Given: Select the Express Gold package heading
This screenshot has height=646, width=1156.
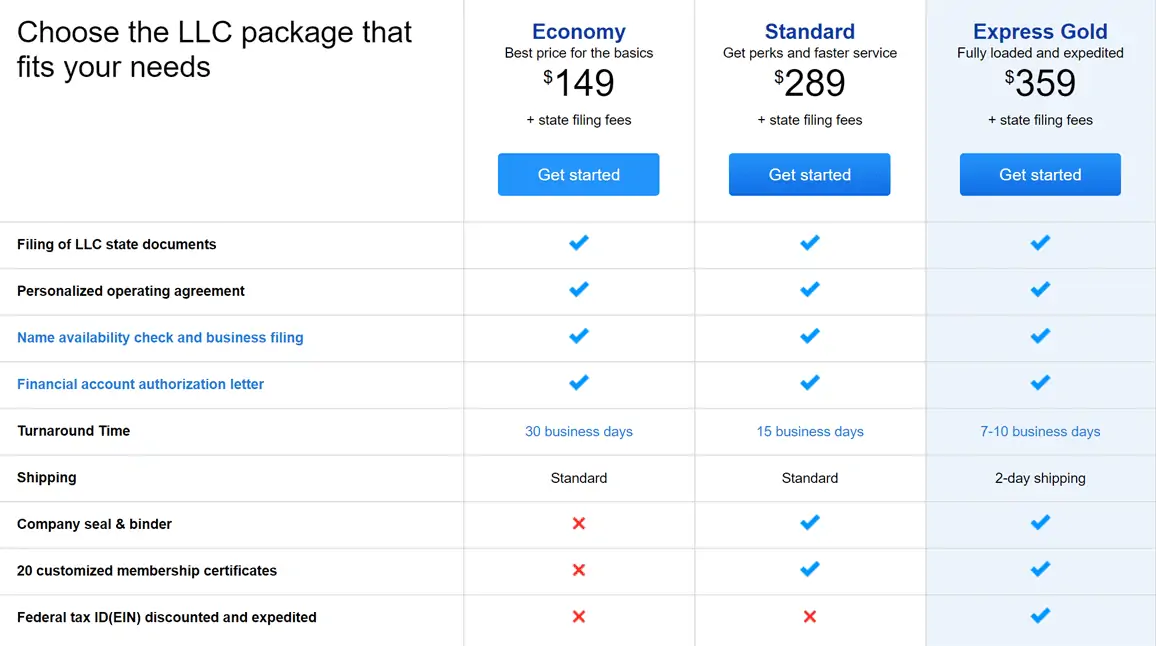Looking at the screenshot, I should pyautogui.click(x=1040, y=32).
